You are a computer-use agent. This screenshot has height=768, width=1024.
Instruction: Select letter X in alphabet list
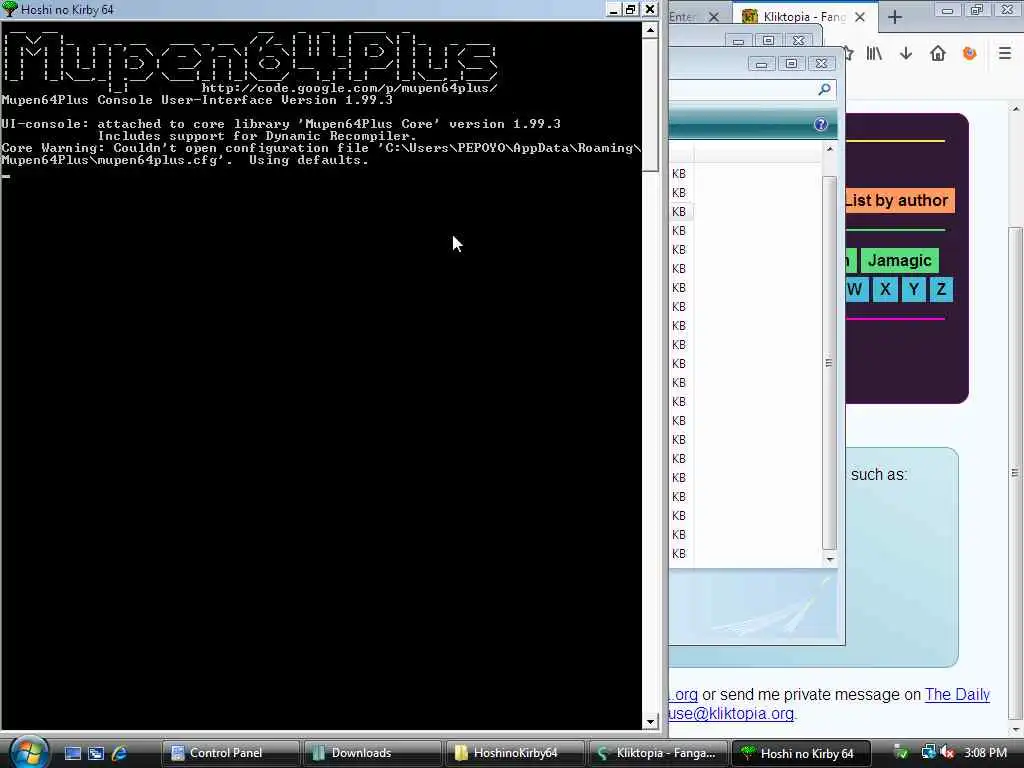[885, 289]
